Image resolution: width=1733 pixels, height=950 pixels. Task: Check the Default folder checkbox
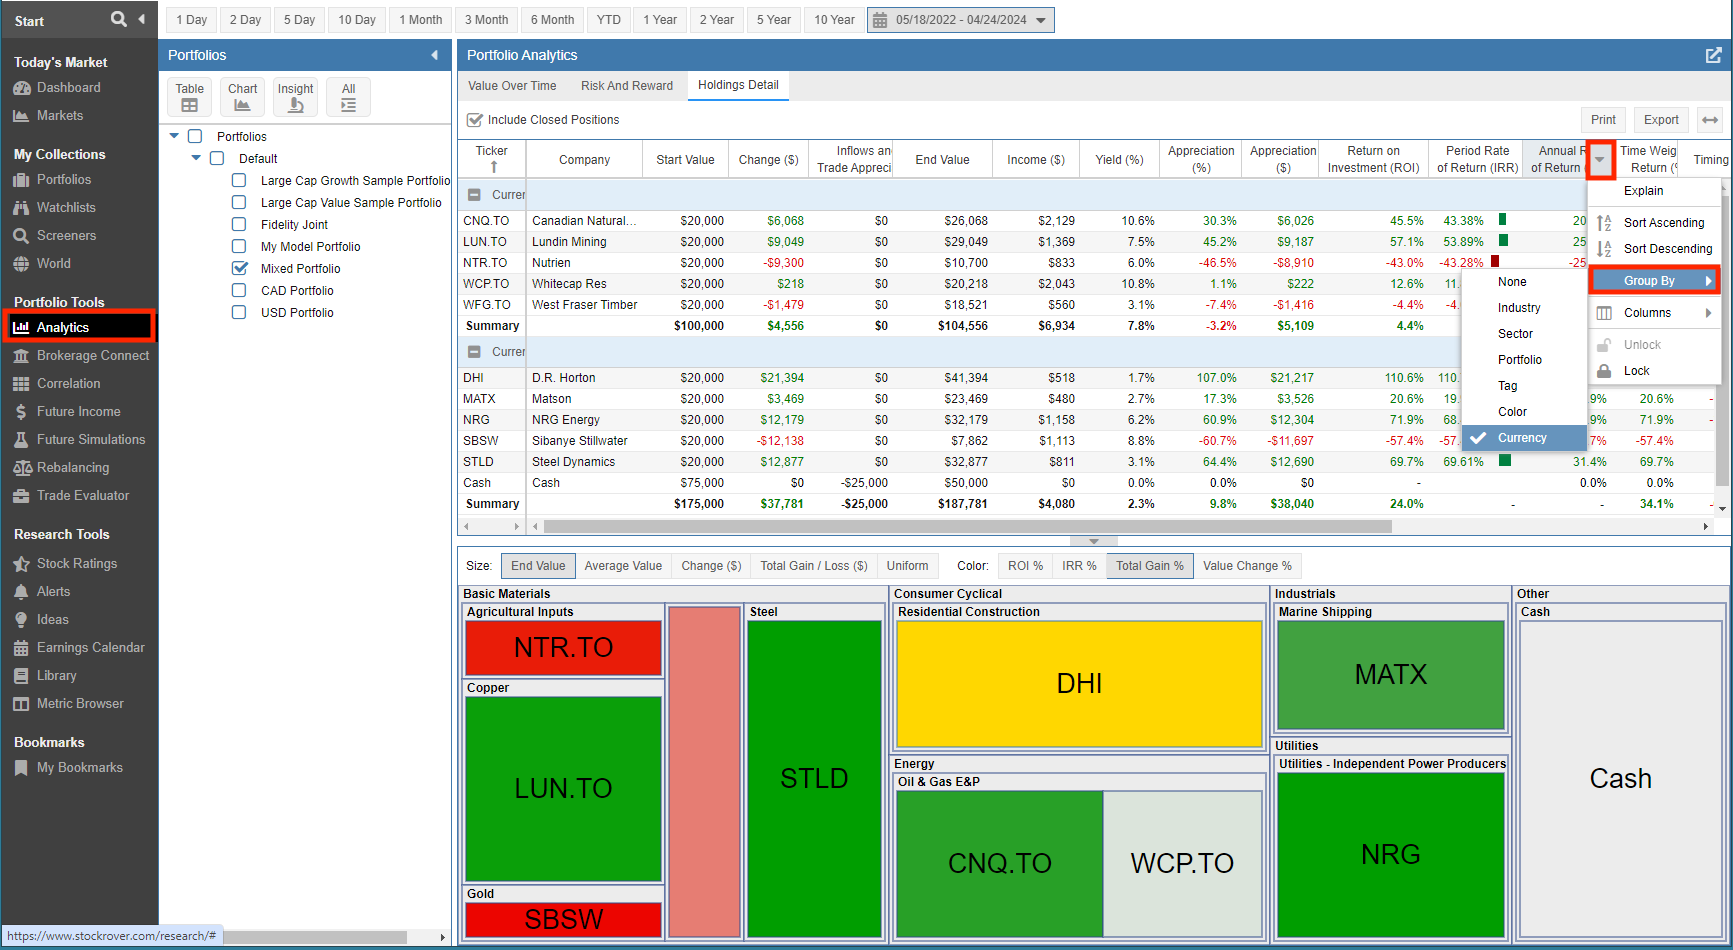(x=217, y=158)
